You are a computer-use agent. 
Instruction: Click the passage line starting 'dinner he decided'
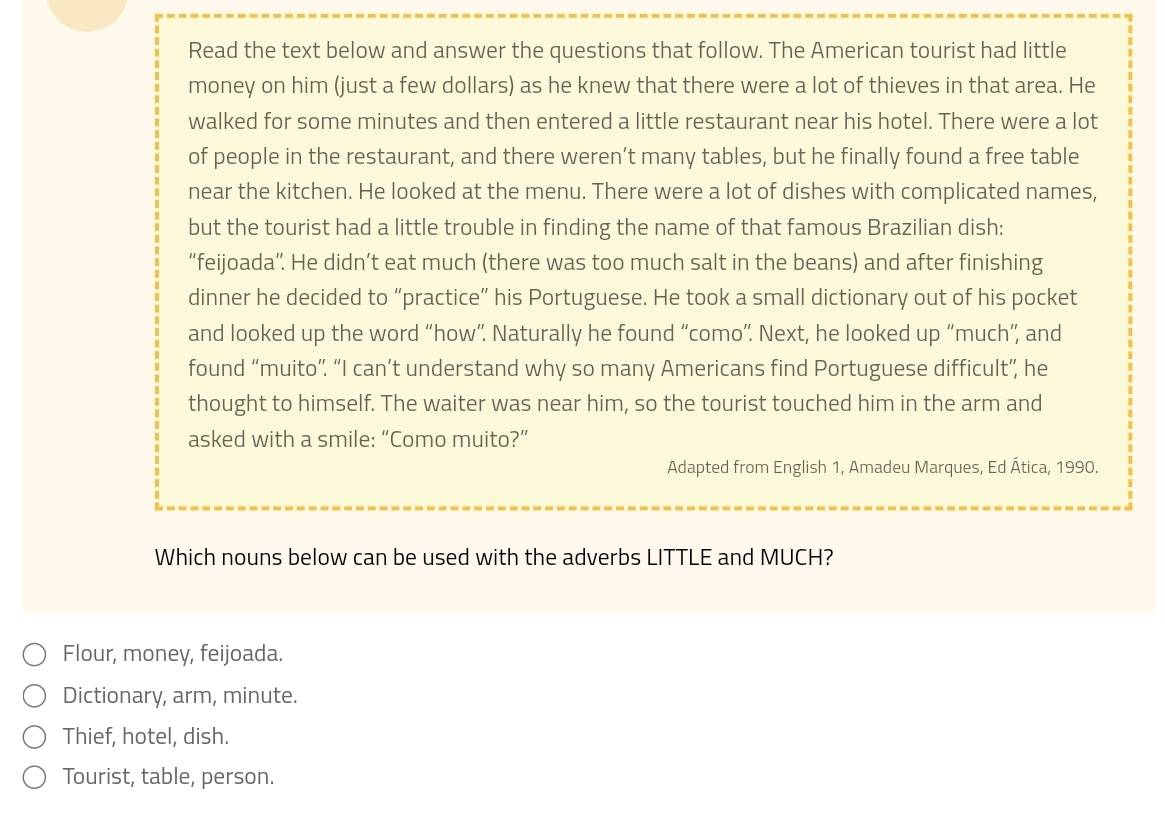tap(632, 298)
